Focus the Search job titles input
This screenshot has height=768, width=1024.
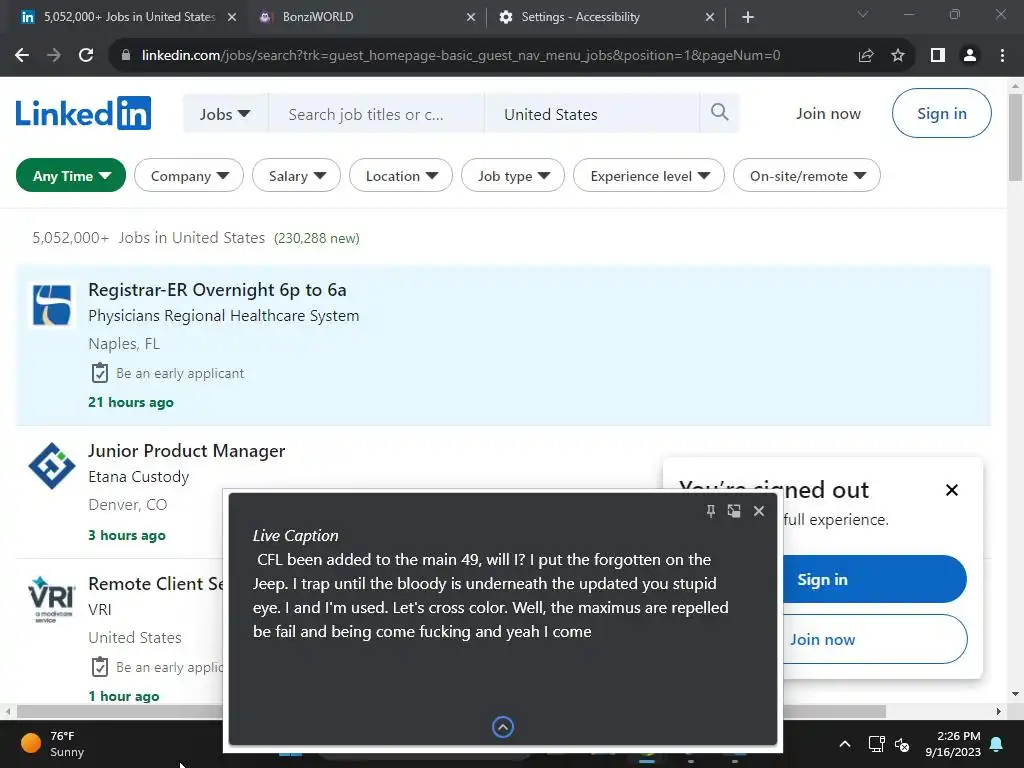coord(376,114)
